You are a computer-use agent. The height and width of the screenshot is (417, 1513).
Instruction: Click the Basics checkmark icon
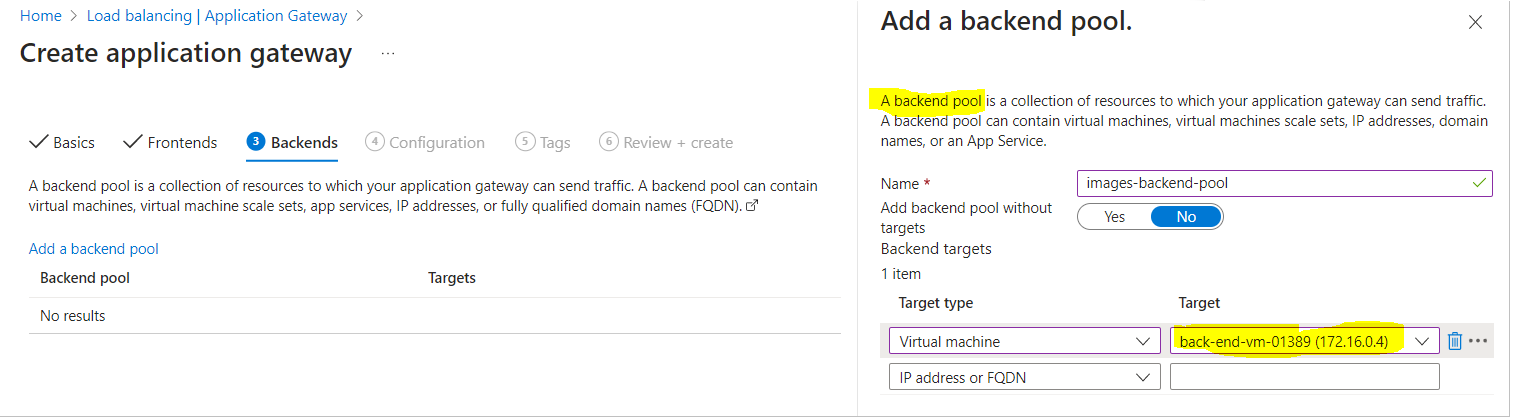click(39, 142)
